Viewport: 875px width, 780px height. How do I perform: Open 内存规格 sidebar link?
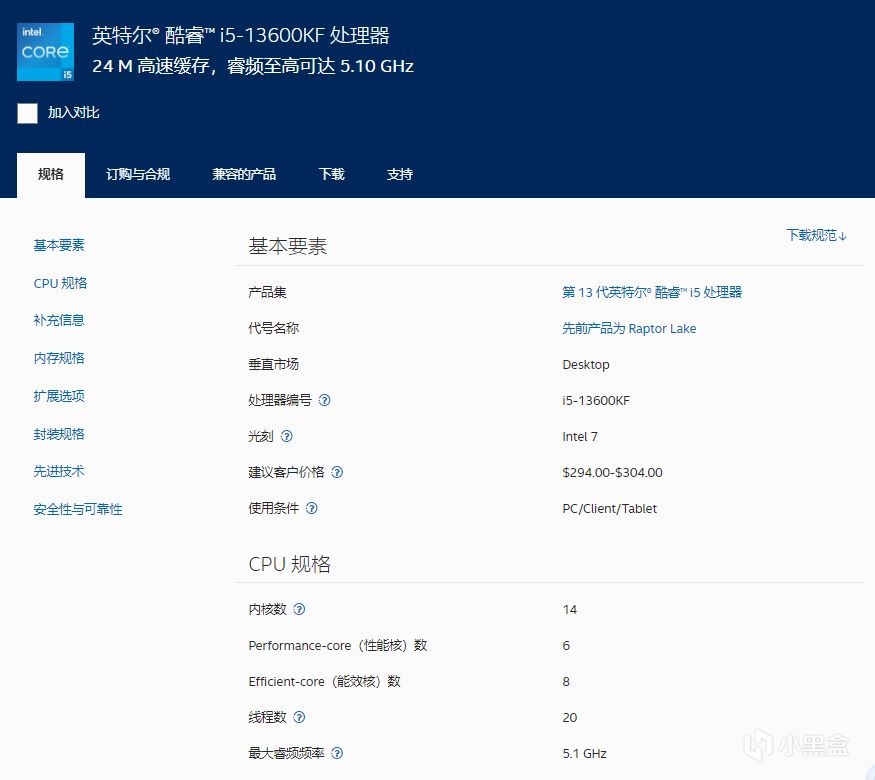[59, 358]
